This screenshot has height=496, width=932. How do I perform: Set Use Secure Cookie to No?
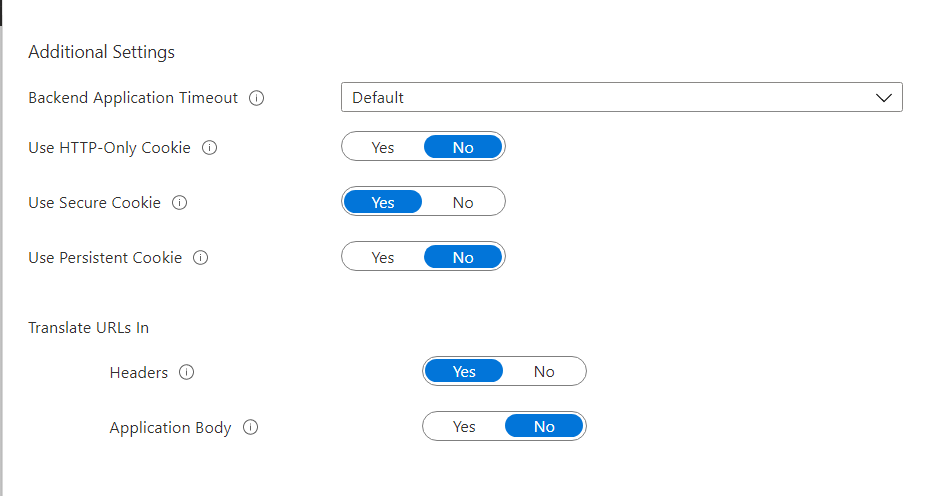(463, 203)
